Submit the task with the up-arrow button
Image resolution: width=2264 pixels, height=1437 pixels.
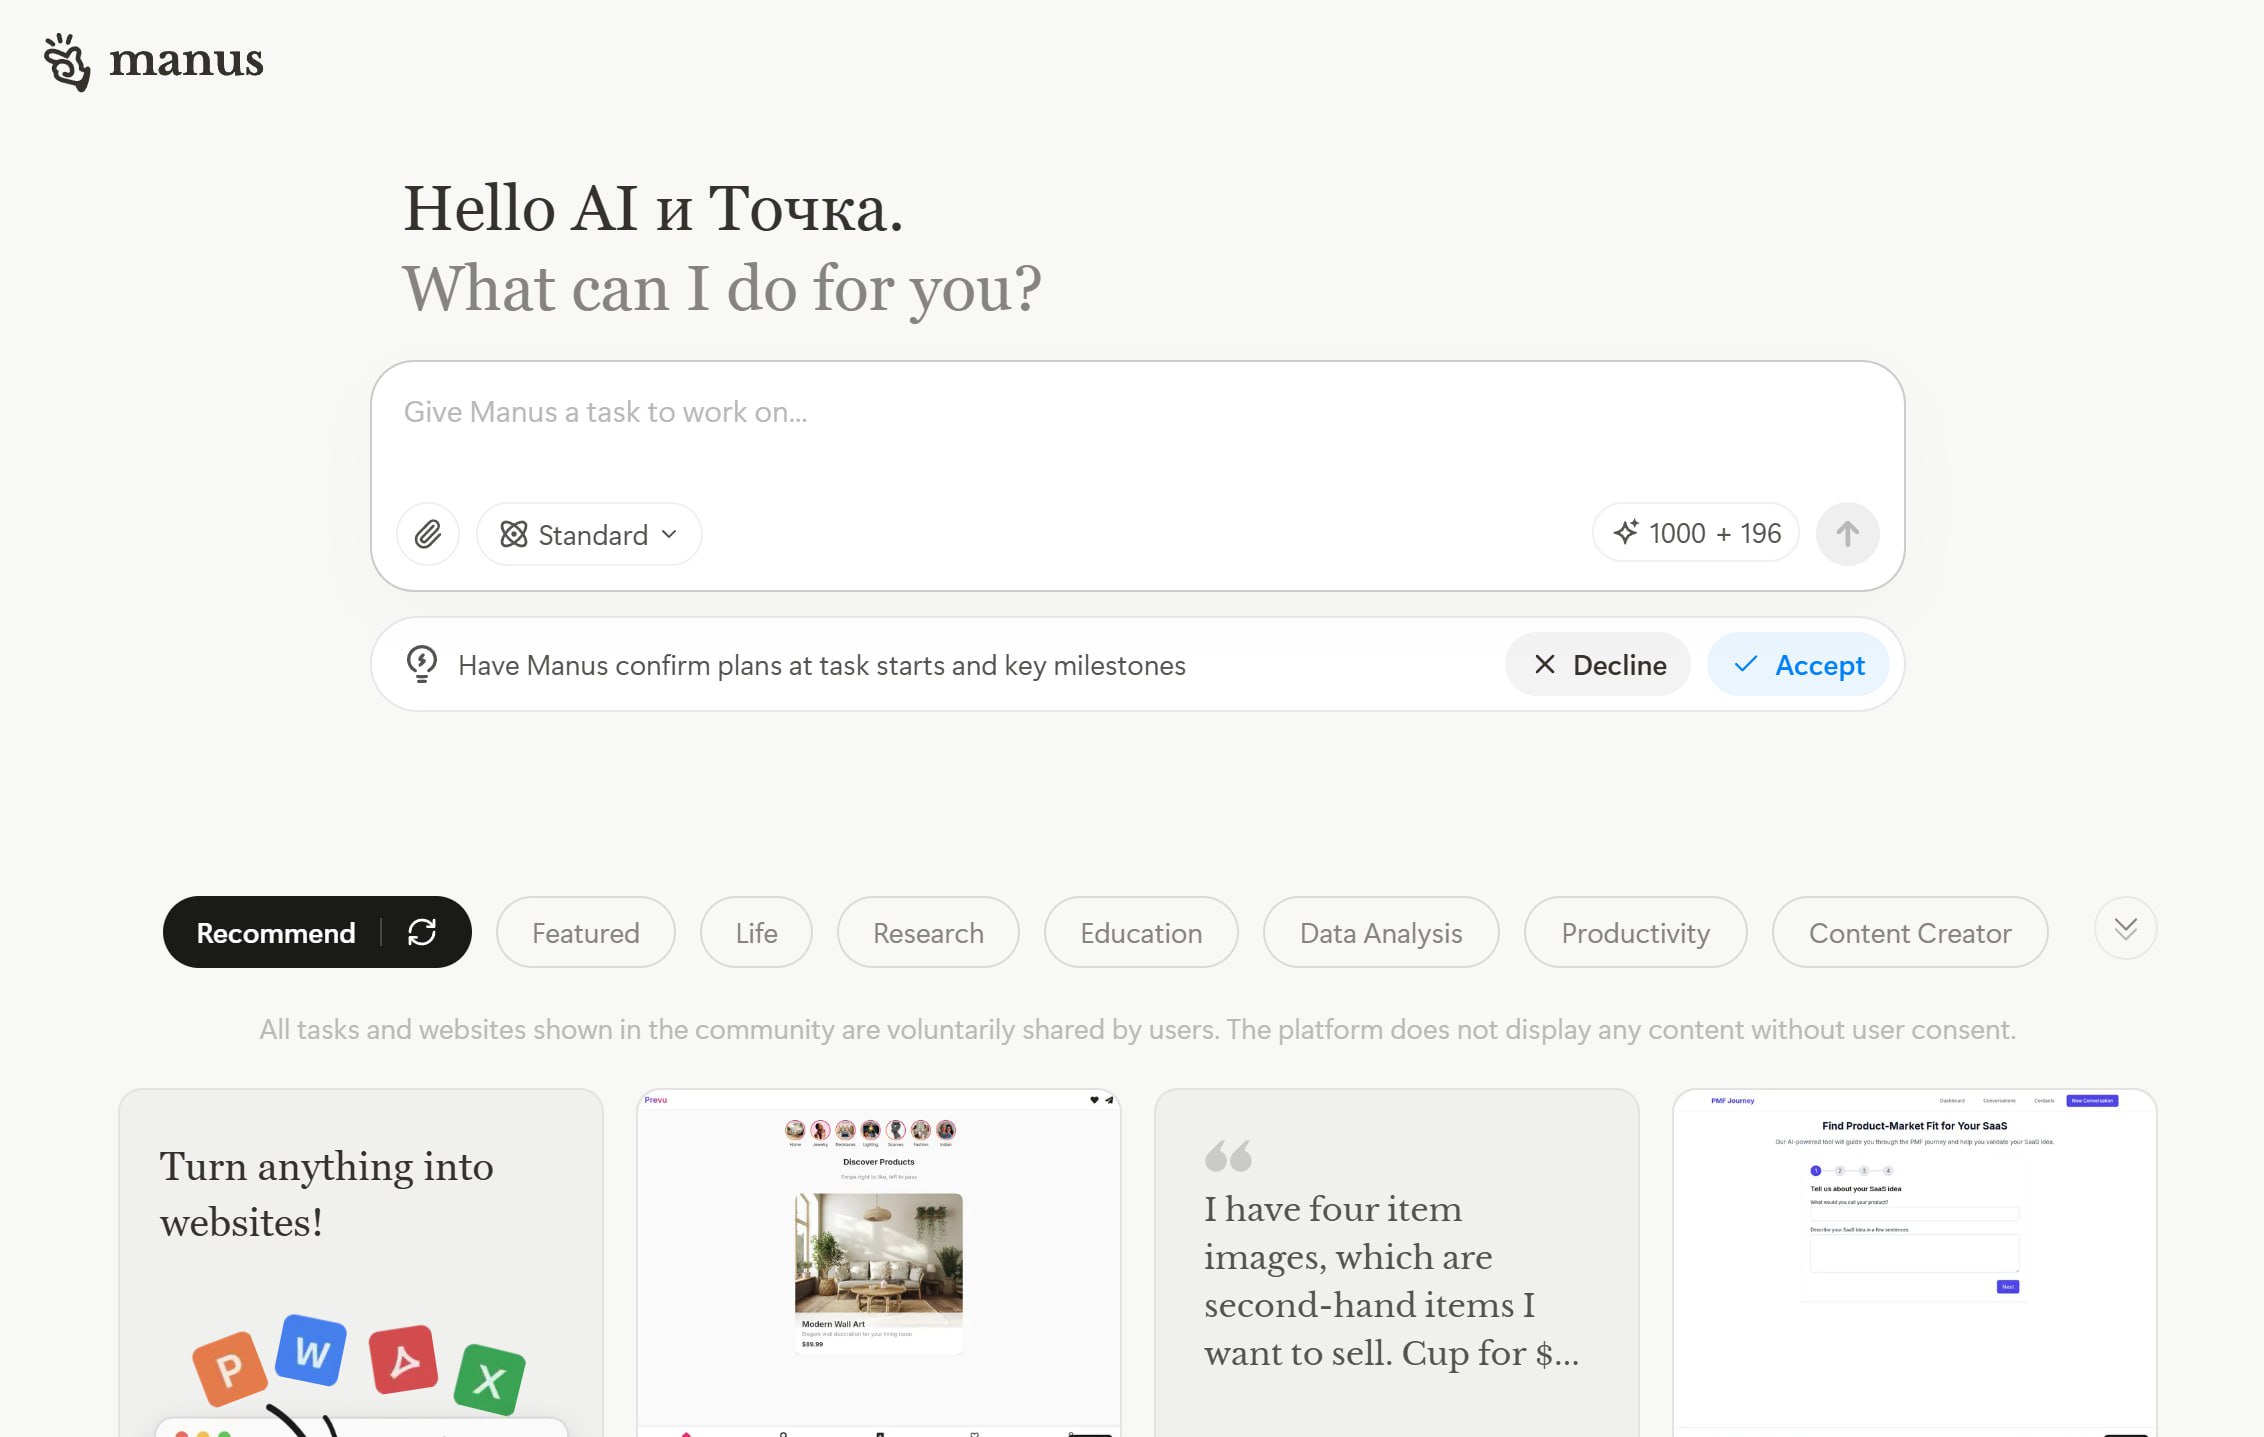click(1847, 534)
